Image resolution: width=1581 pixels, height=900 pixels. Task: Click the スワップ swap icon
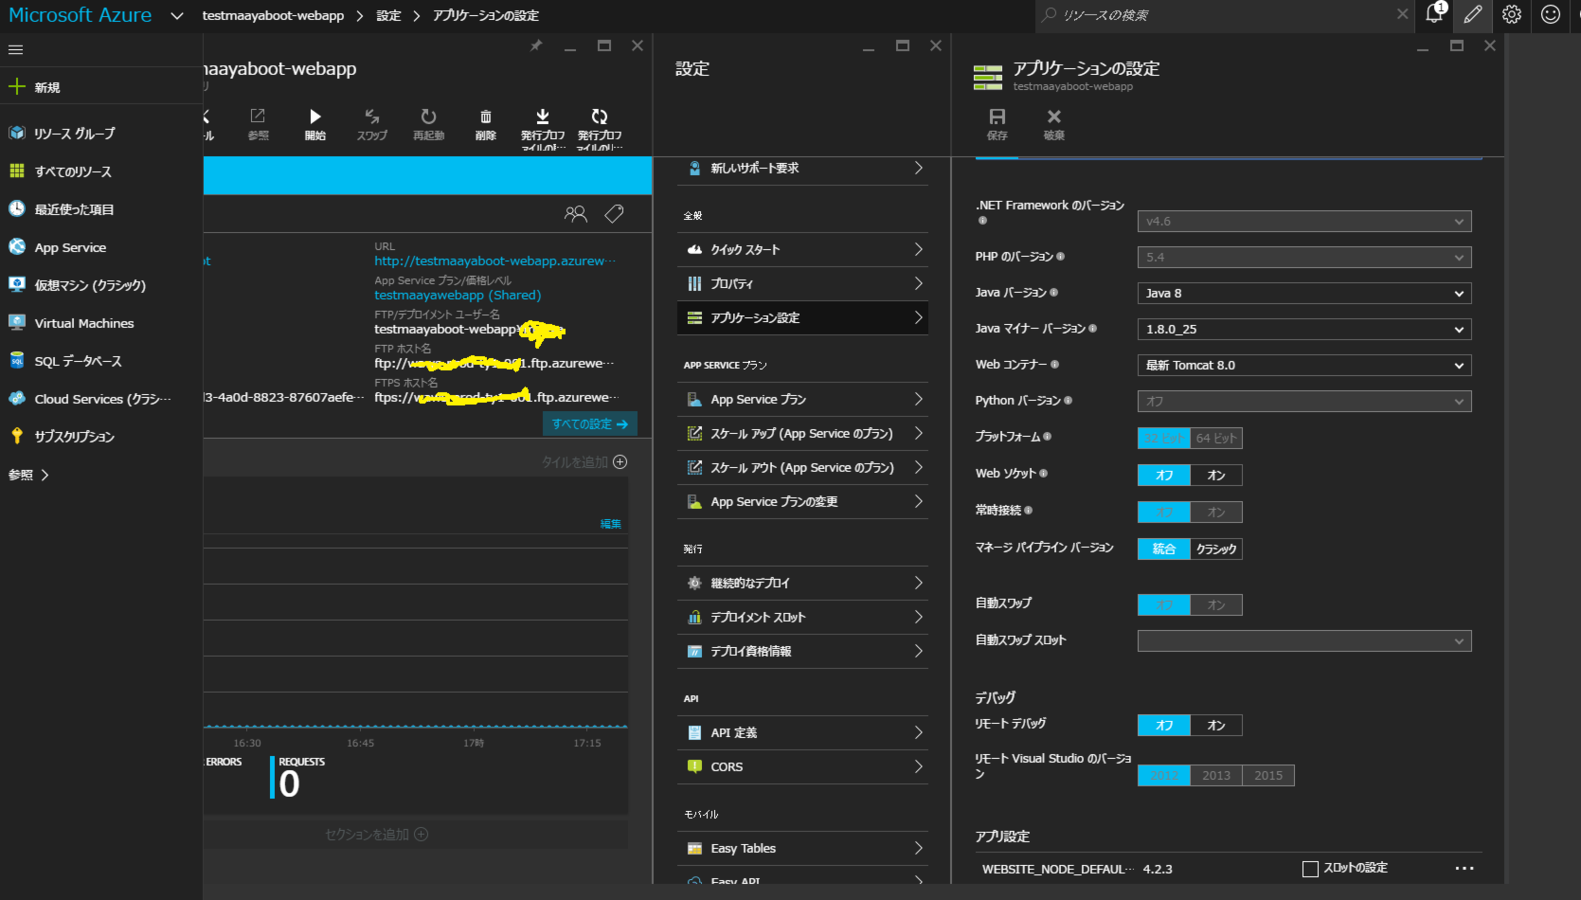pyautogui.click(x=372, y=117)
